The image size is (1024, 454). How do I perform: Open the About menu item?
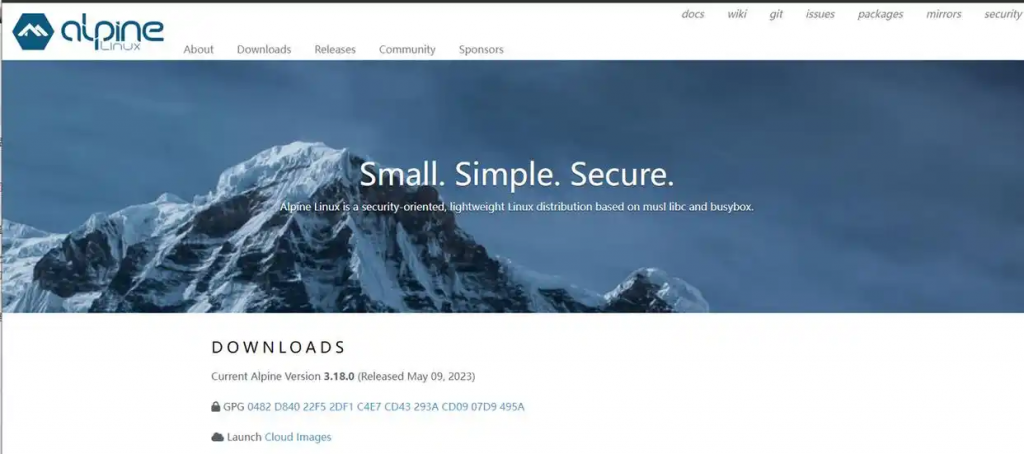point(199,49)
